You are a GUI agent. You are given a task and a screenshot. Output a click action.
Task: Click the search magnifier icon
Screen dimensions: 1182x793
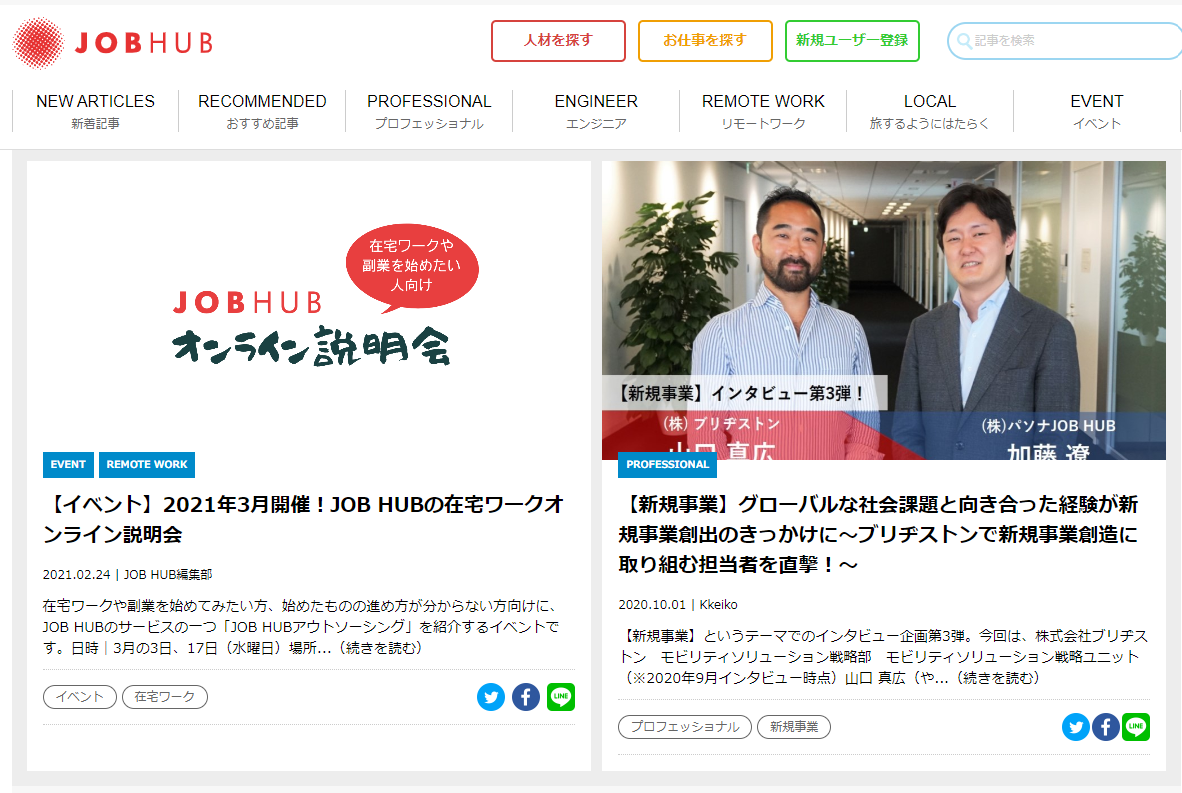pos(964,41)
